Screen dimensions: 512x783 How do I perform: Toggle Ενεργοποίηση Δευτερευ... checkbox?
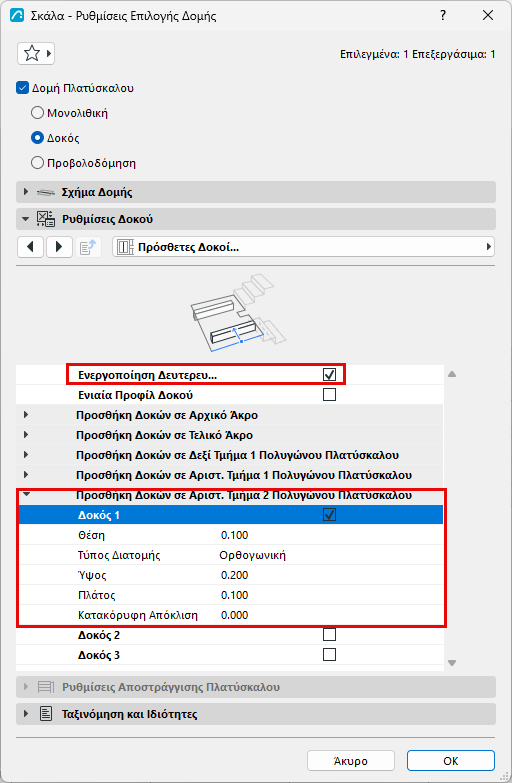point(329,375)
